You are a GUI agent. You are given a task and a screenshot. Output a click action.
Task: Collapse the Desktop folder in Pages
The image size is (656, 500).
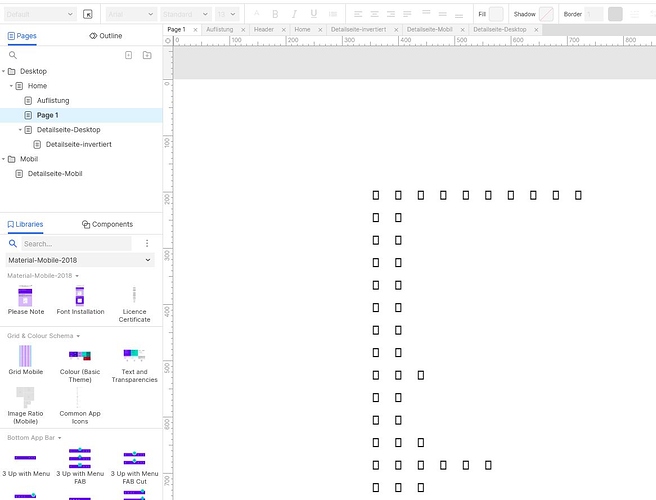[x=5, y=72]
